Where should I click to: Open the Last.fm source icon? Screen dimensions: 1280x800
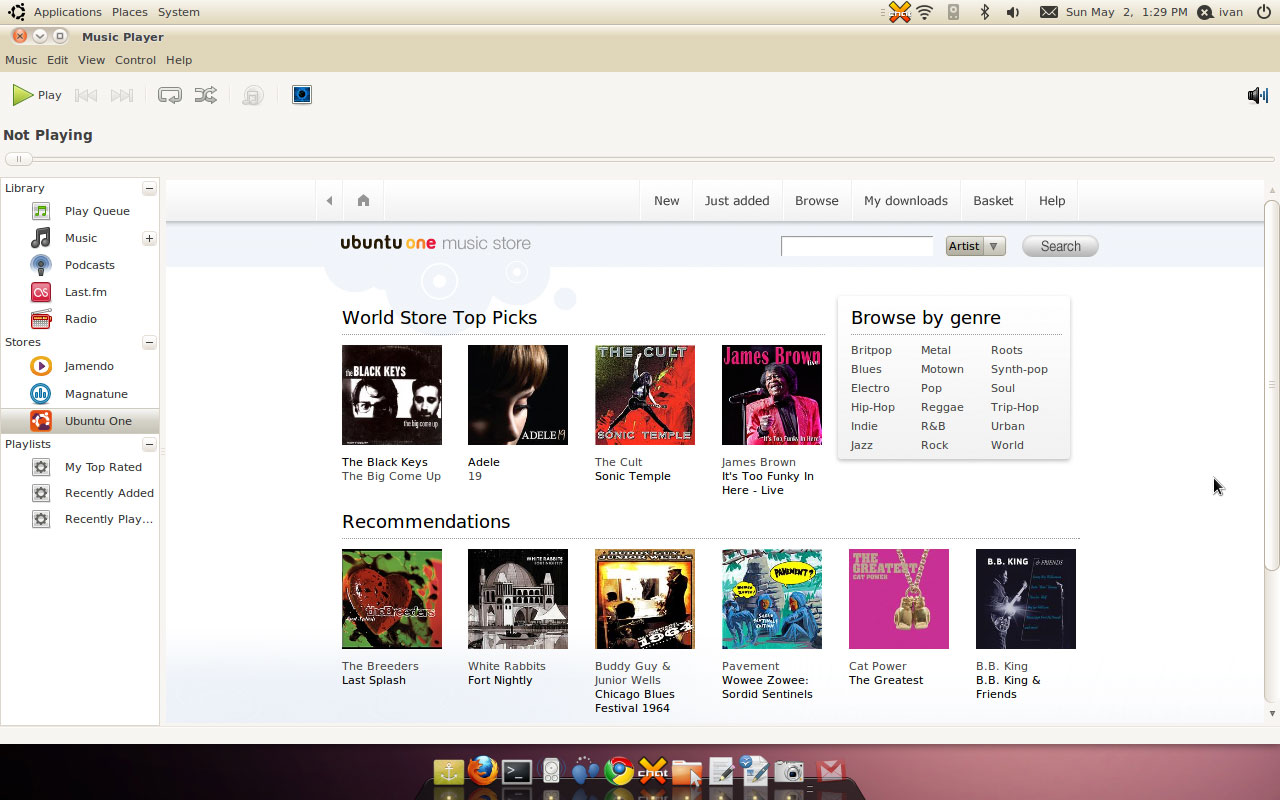[x=41, y=292]
